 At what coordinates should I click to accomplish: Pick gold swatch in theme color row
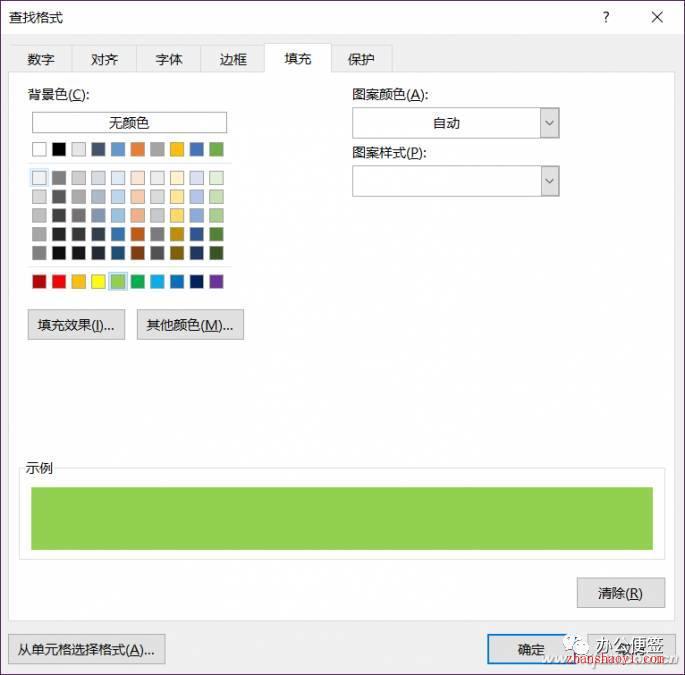tap(177, 149)
